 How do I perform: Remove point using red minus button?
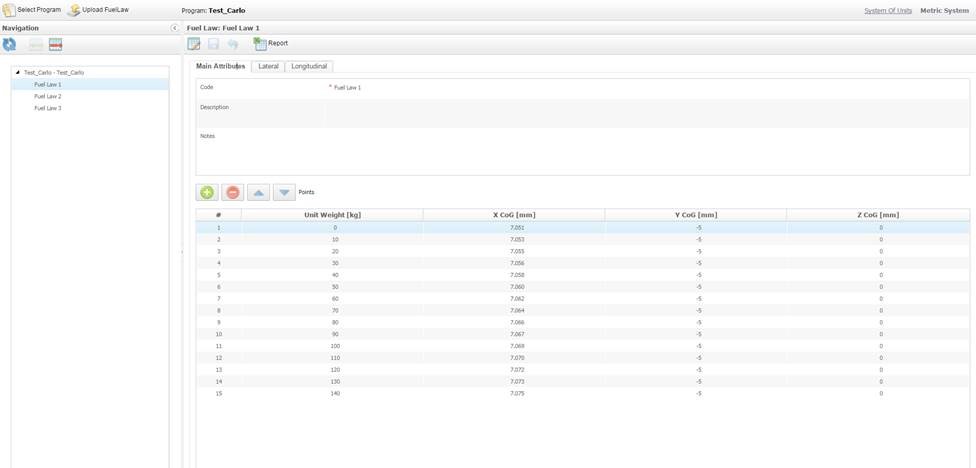click(233, 192)
